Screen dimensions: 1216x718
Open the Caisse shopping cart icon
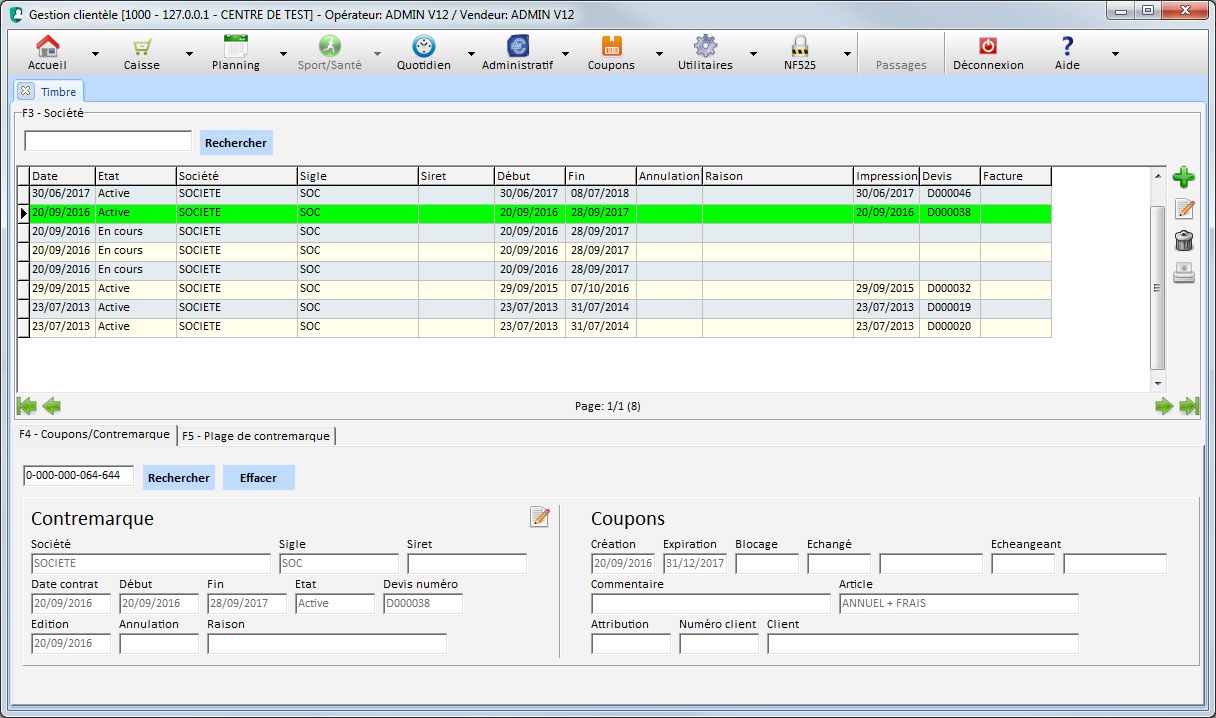coord(142,46)
